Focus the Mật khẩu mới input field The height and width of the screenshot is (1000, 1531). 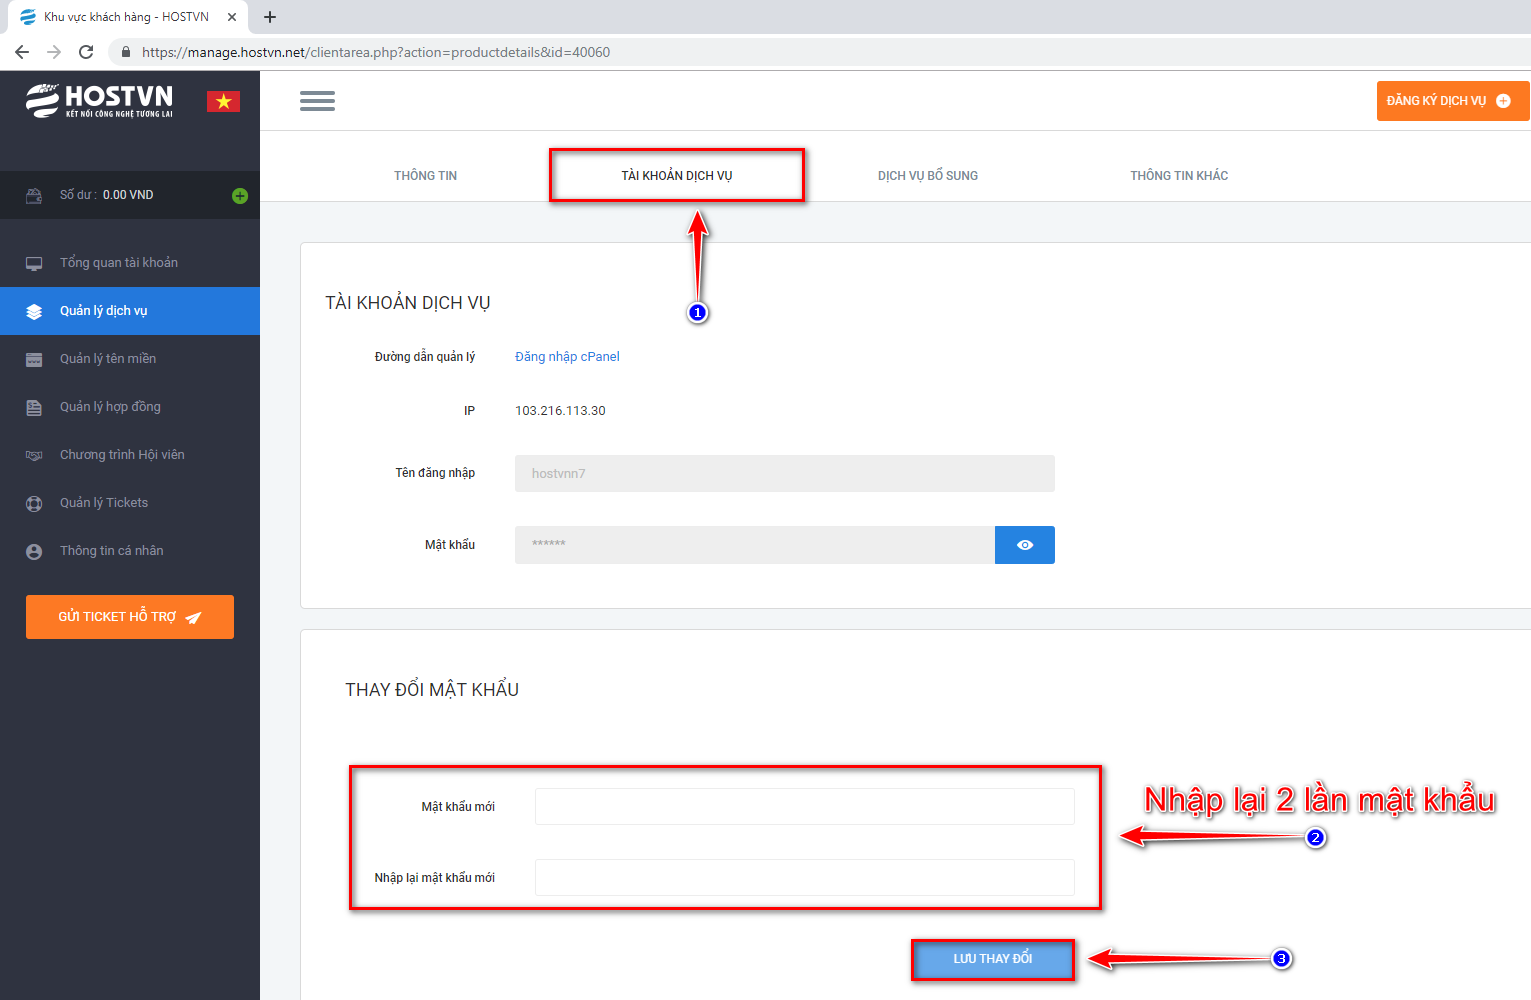pyautogui.click(x=804, y=807)
